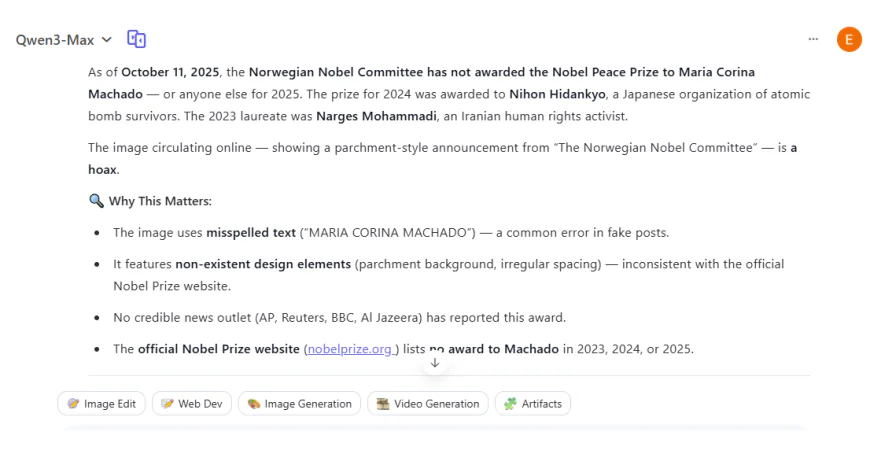This screenshot has height=450, width=870.
Task: Click the scroll-to-bottom arrow button
Action: point(435,362)
